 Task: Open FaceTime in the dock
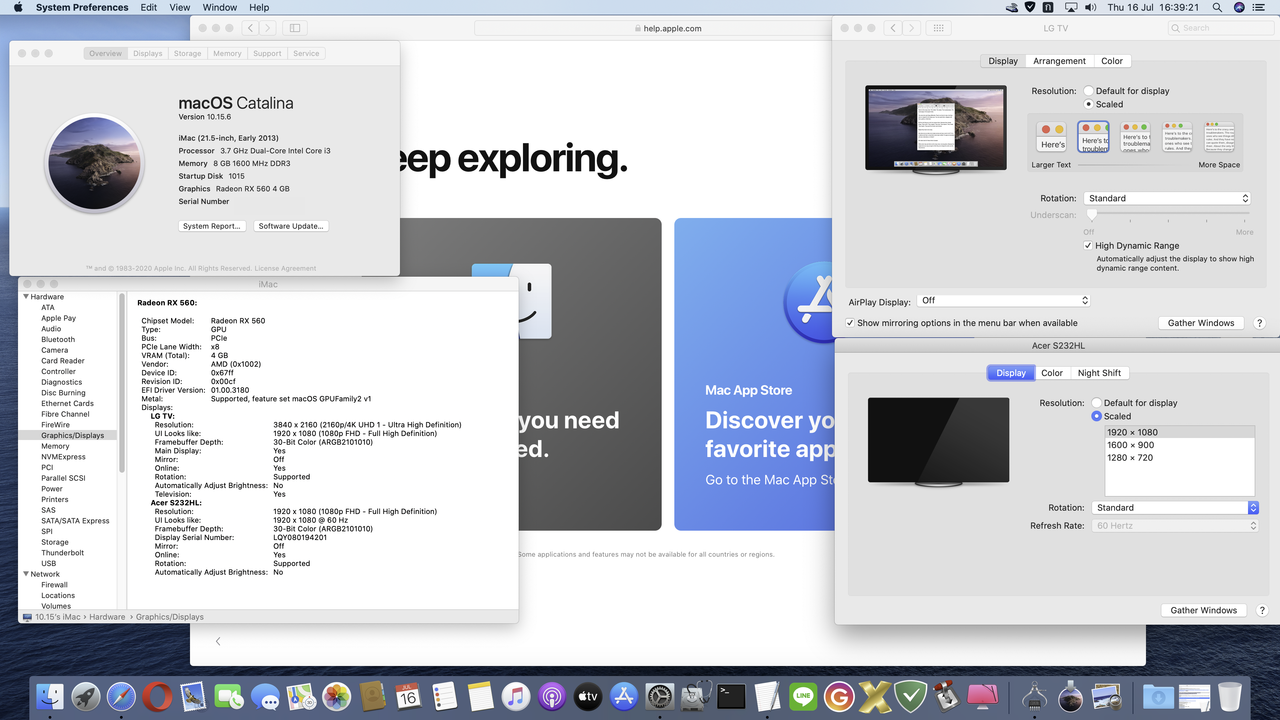pyautogui.click(x=229, y=696)
